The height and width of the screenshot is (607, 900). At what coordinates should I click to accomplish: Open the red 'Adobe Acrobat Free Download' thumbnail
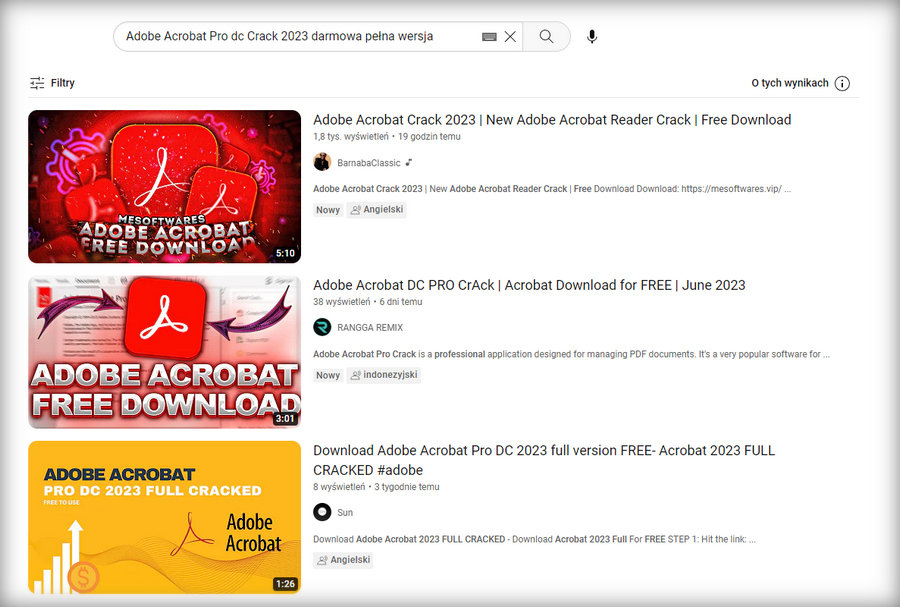tap(164, 186)
